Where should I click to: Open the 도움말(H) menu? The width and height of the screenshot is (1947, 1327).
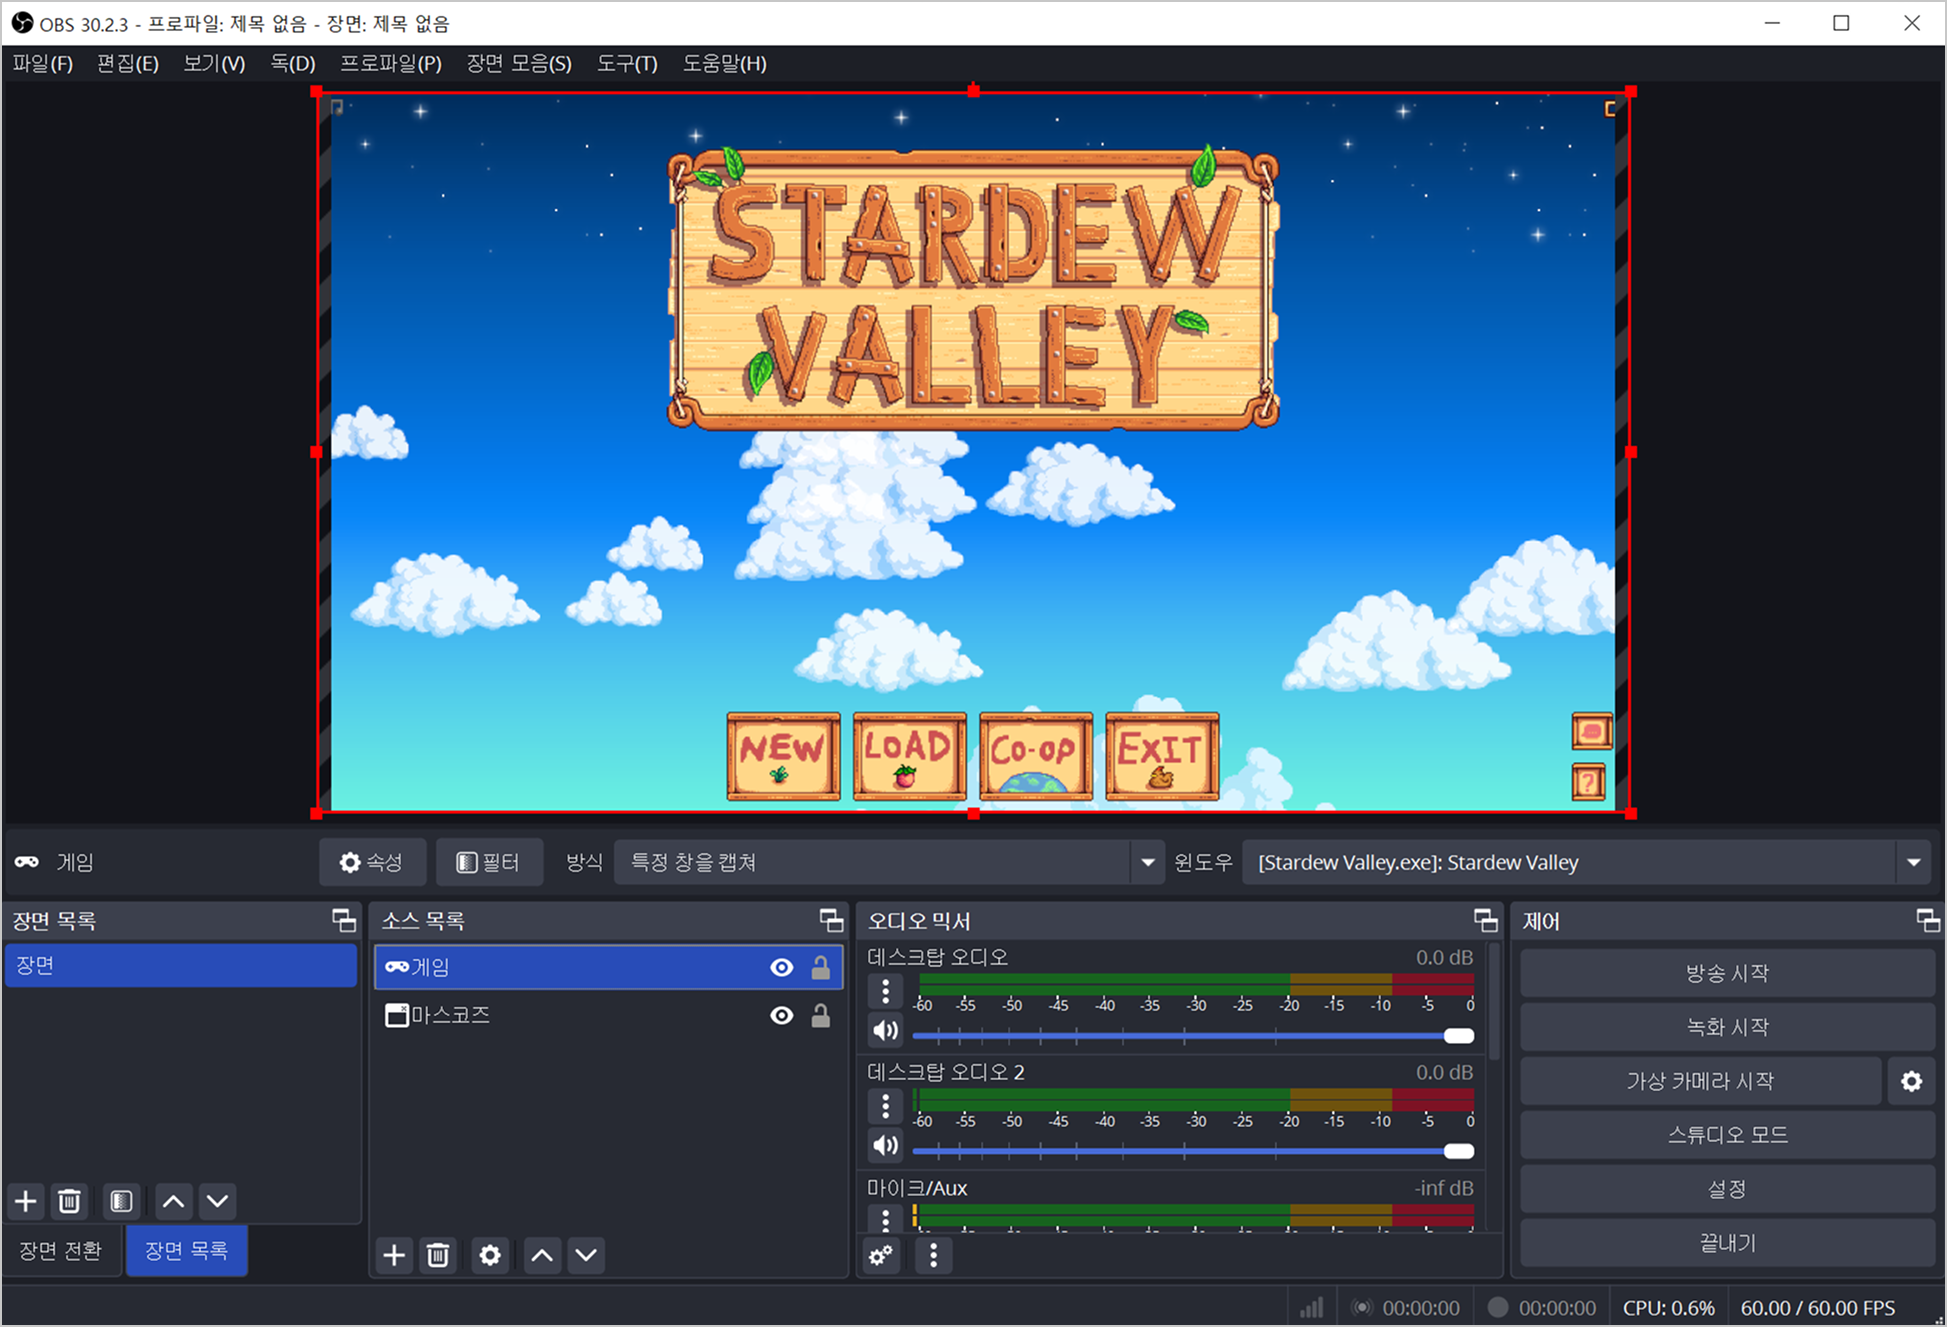[725, 63]
